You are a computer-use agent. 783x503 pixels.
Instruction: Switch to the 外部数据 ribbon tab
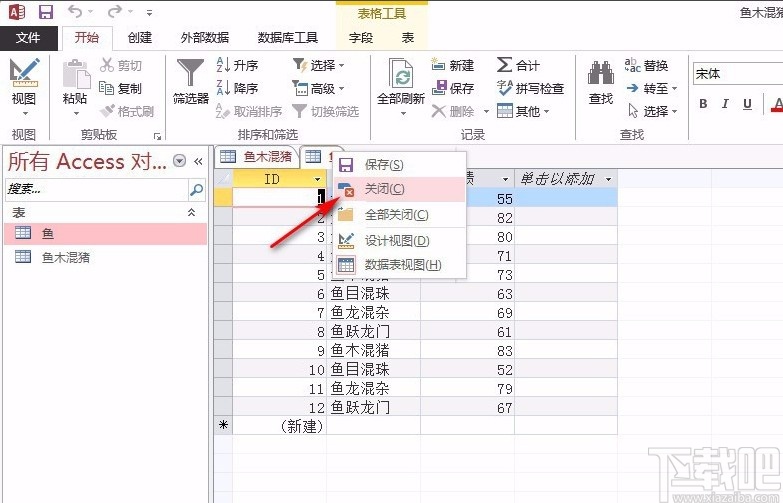pyautogui.click(x=205, y=38)
